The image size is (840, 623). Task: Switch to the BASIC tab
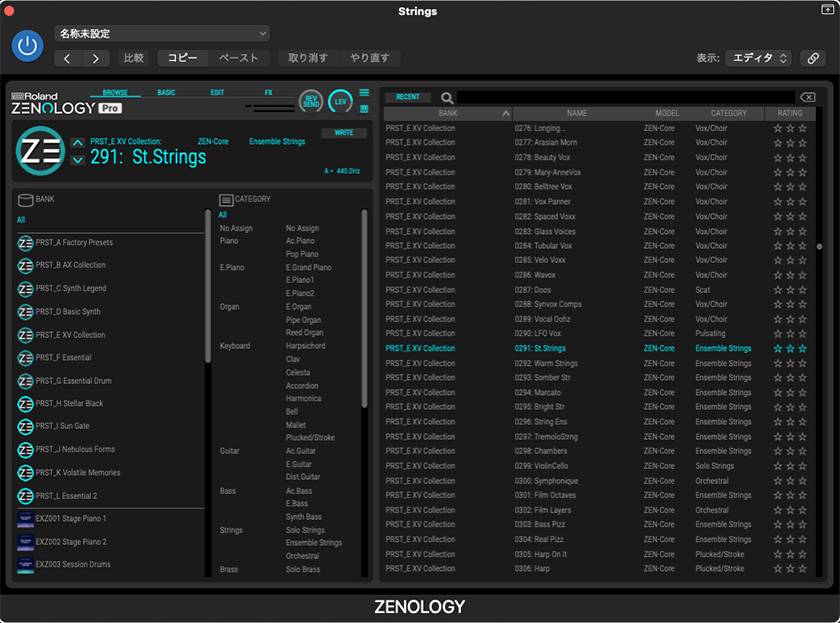pyautogui.click(x=166, y=92)
